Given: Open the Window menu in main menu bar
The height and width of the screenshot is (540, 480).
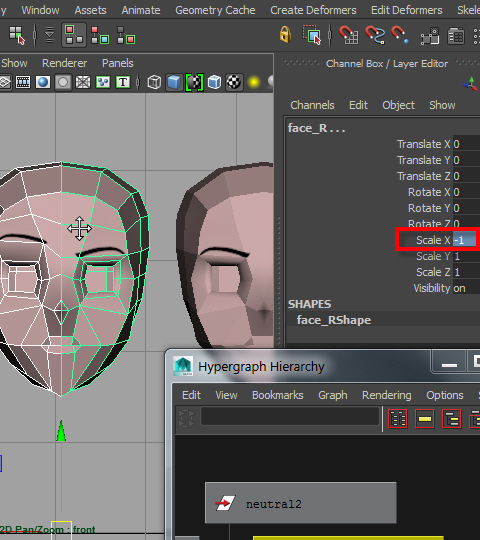Looking at the screenshot, I should click(x=40, y=10).
